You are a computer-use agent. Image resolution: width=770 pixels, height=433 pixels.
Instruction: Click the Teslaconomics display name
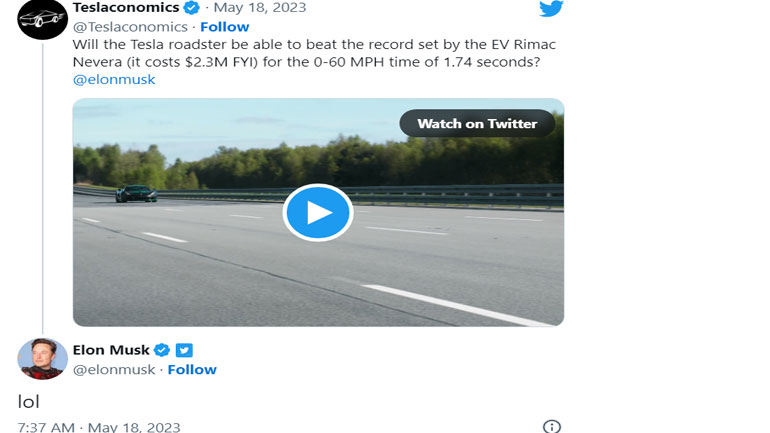click(x=125, y=8)
